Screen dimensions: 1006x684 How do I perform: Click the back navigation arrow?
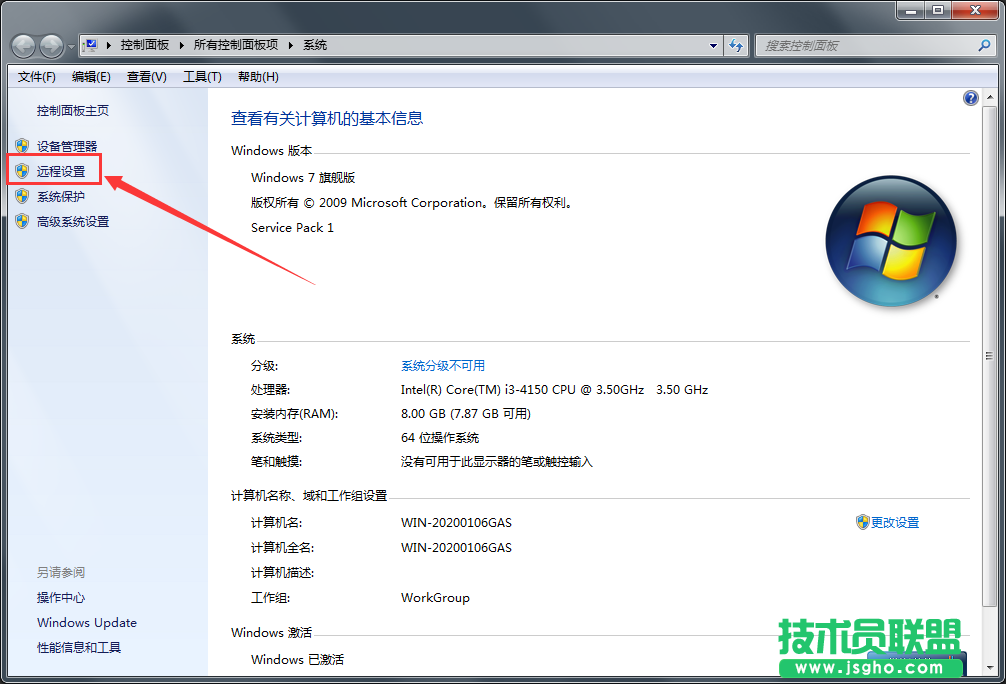[22, 45]
